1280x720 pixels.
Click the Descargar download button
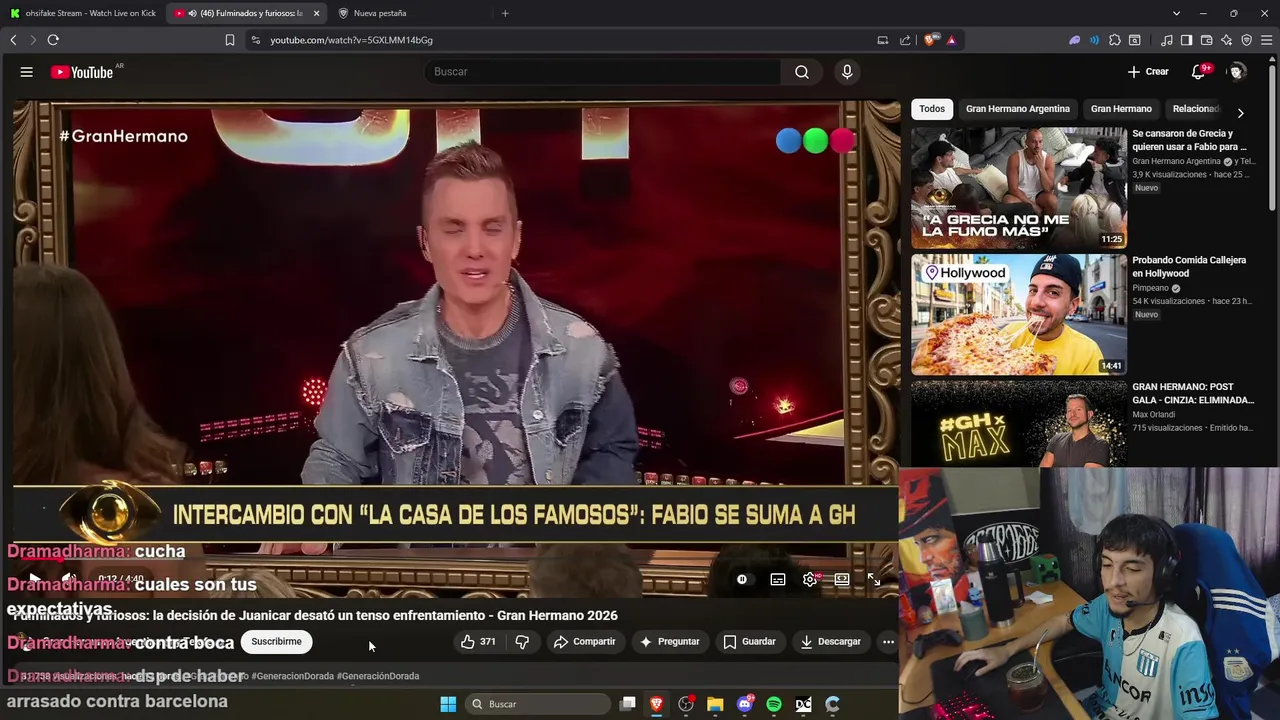pos(831,641)
